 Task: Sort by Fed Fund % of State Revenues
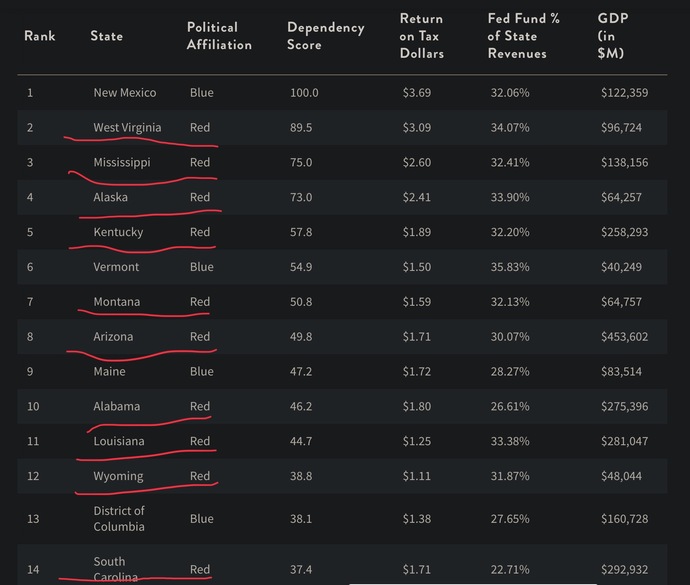click(524, 36)
